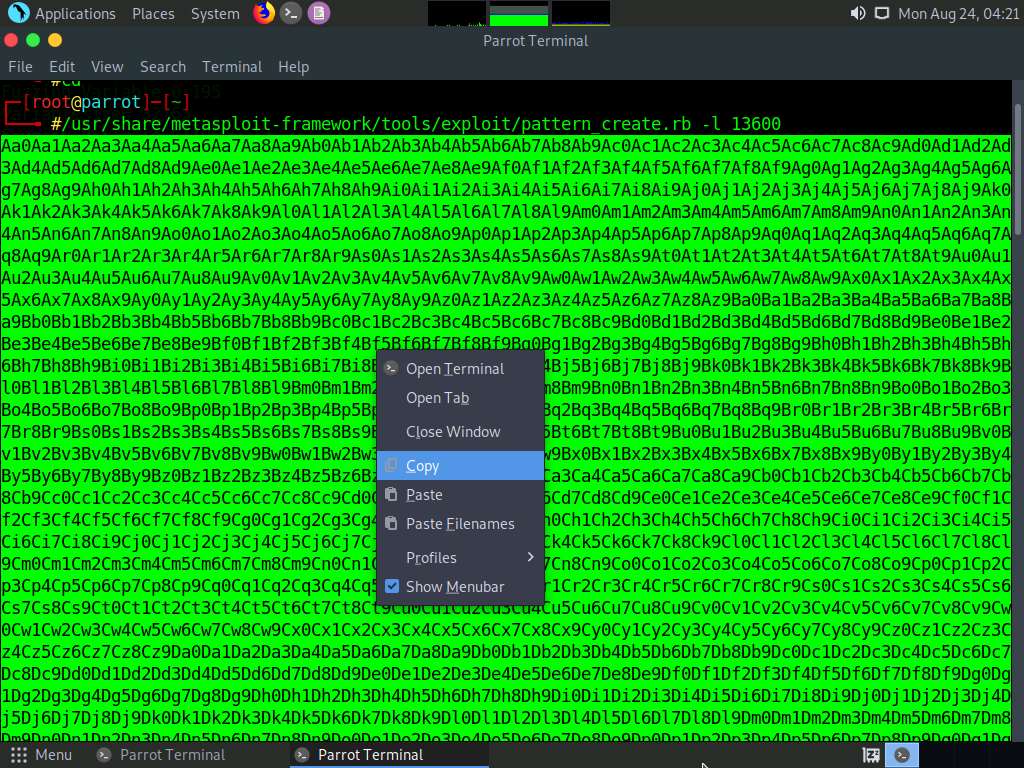Screen dimensions: 1024x768
Task: Click the highlighted terminal tray icon
Action: [x=902, y=755]
